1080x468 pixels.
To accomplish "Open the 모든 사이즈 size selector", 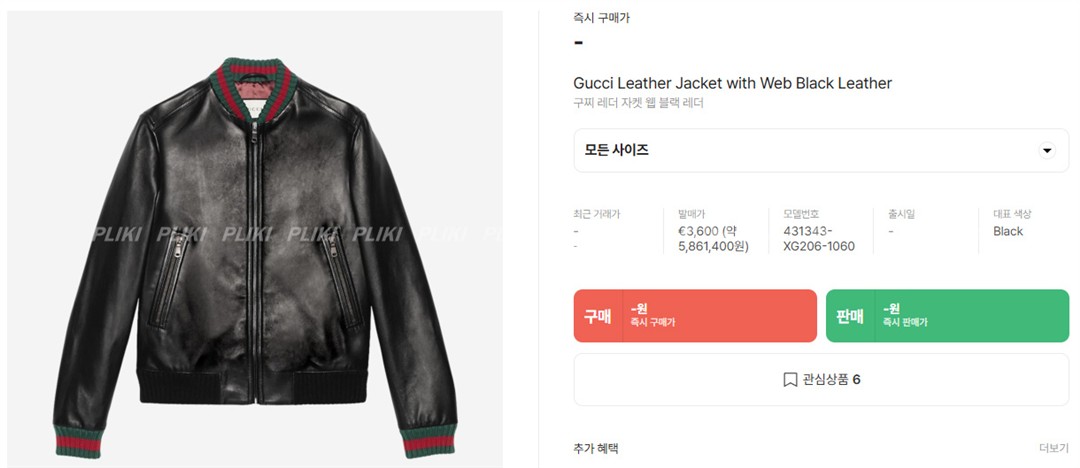I will coord(821,150).
